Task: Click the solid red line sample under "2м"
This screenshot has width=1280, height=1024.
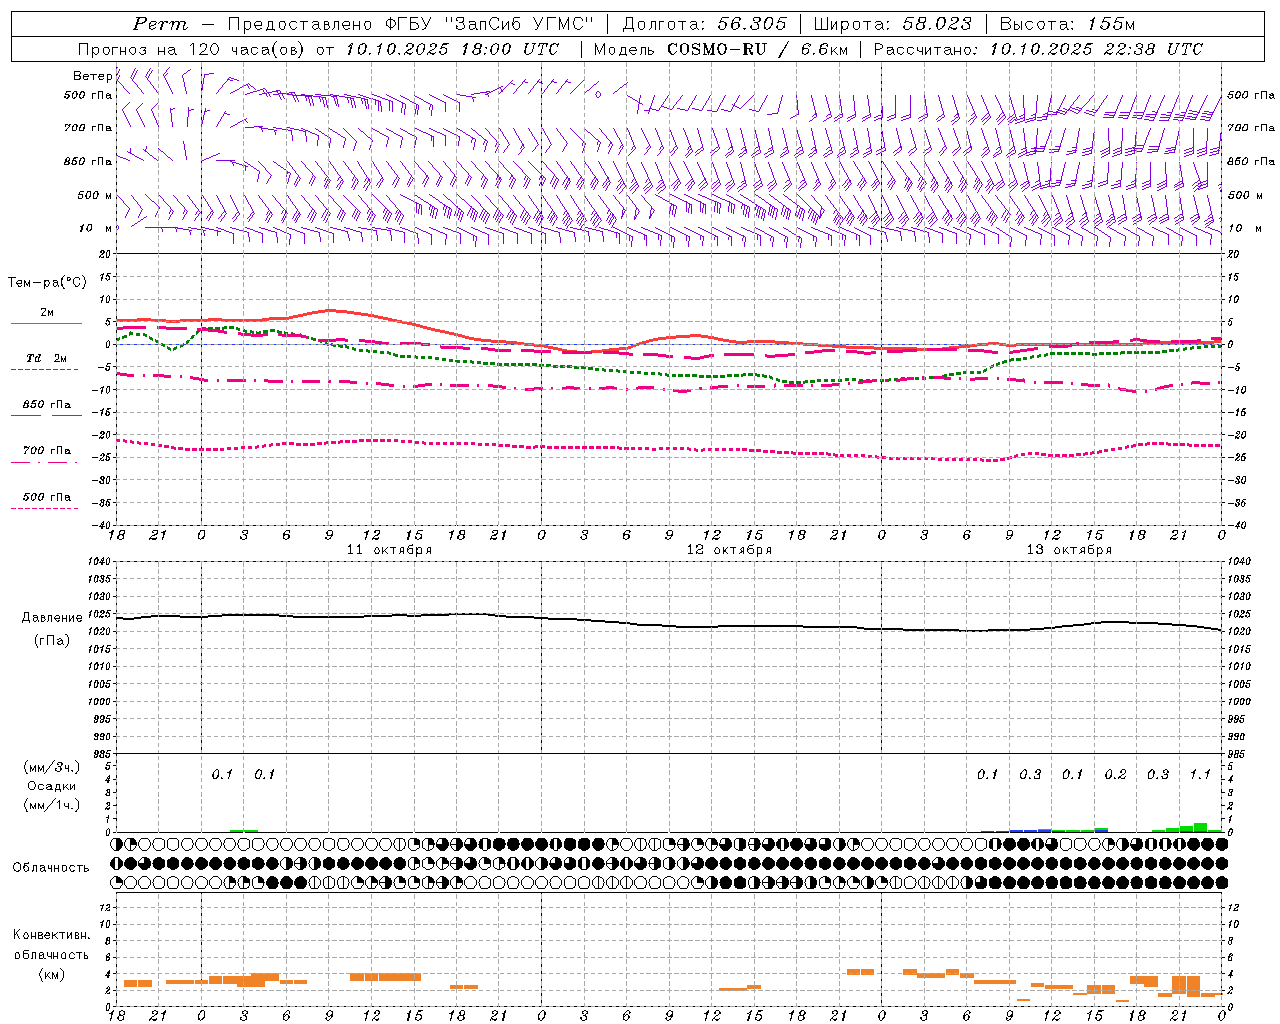Action: point(46,324)
